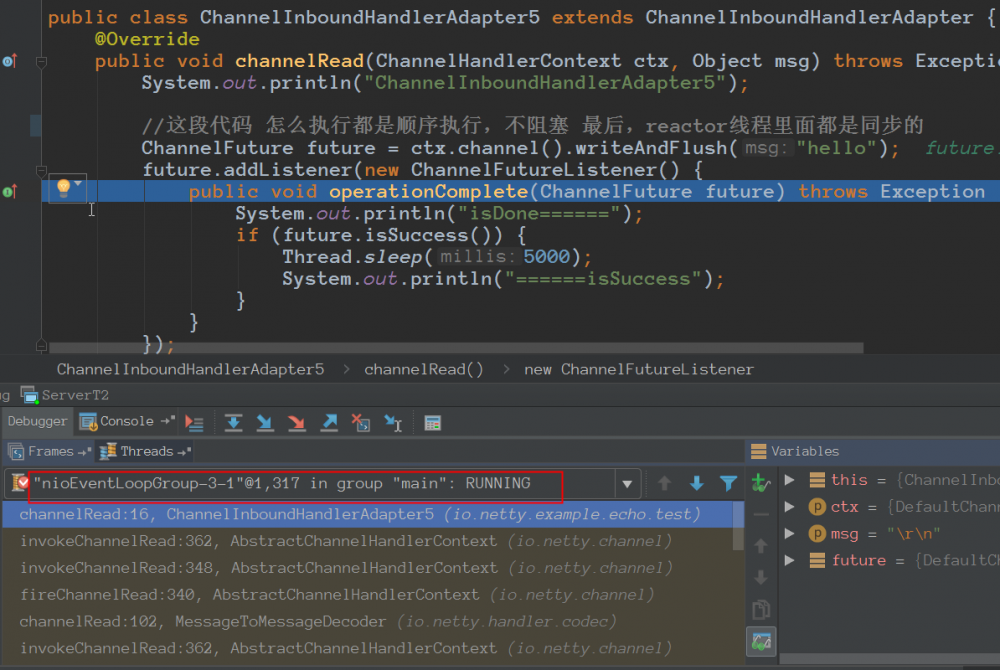Expand the 'this' variable node
1000x670 pixels.
click(x=790, y=480)
